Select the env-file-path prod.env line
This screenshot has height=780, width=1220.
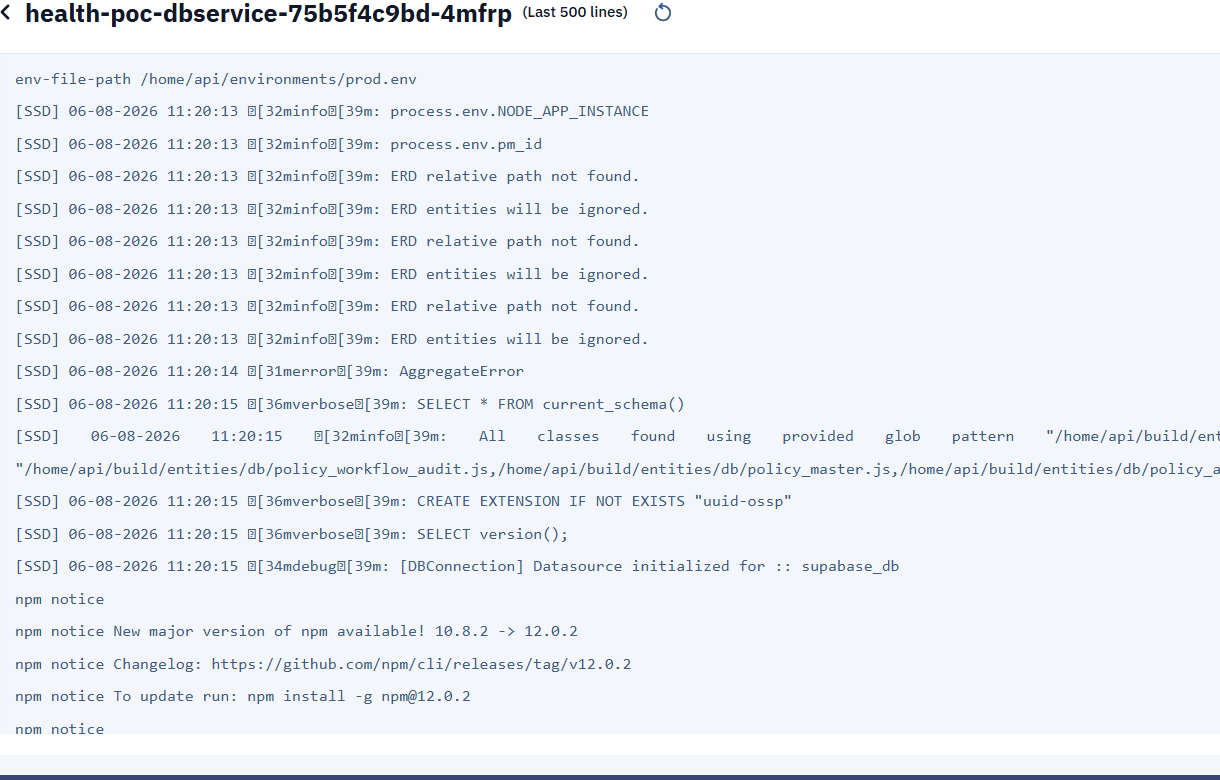[x=216, y=79]
